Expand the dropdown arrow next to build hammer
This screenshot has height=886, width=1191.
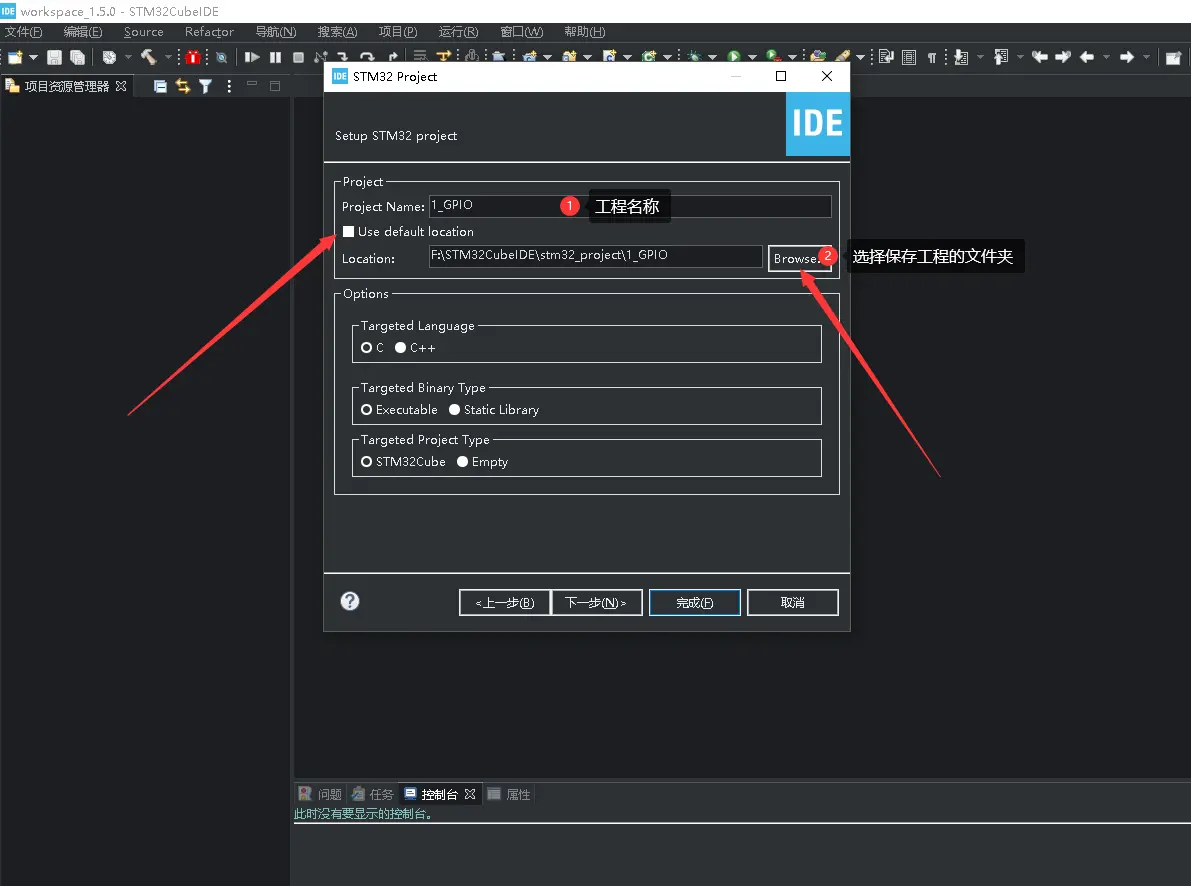click(x=167, y=58)
